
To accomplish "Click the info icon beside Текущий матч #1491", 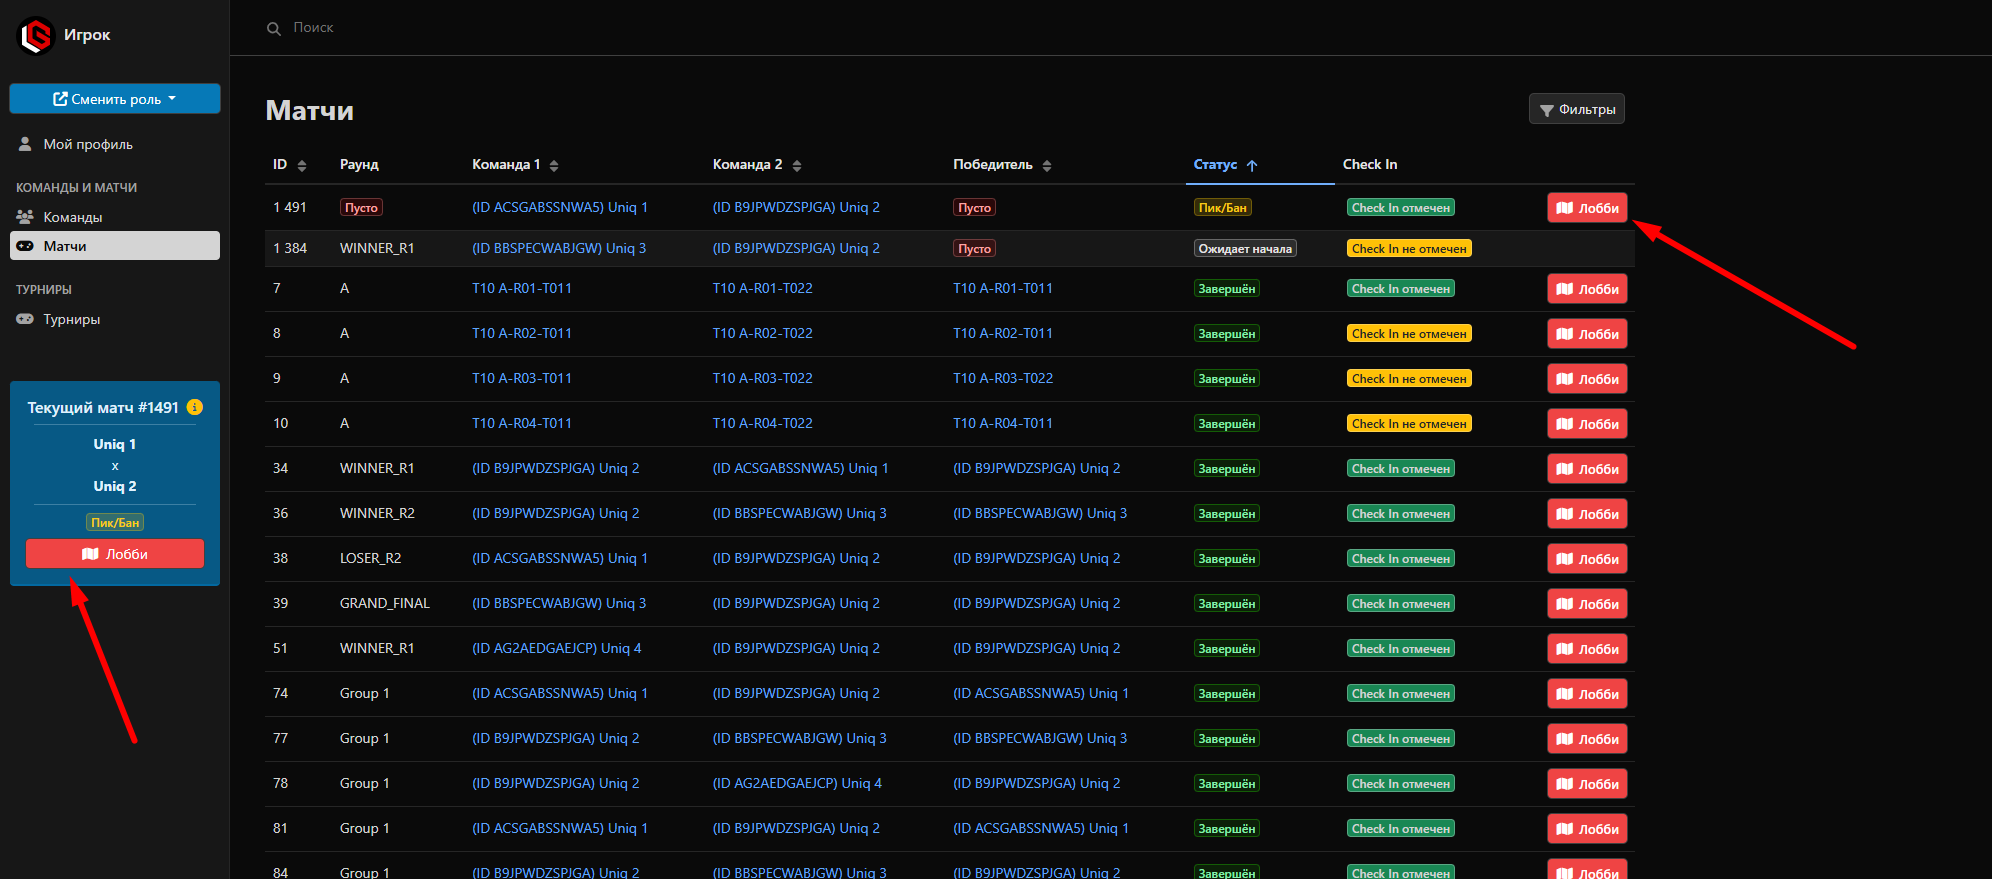I will point(195,407).
